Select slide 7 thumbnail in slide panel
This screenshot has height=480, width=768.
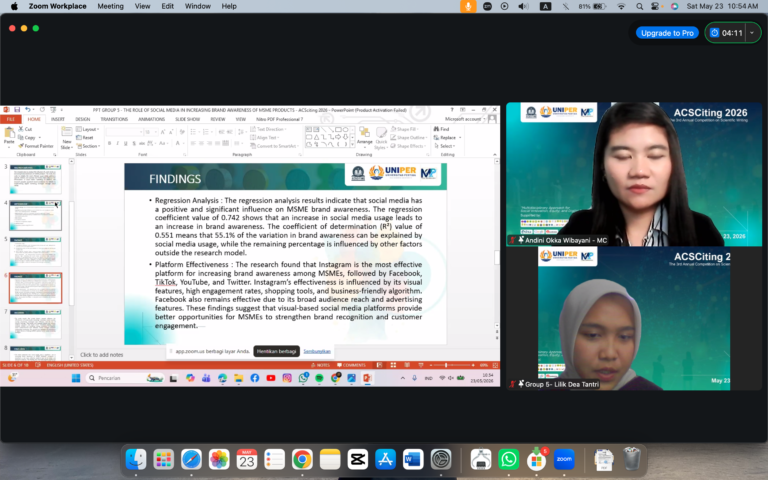coord(35,324)
